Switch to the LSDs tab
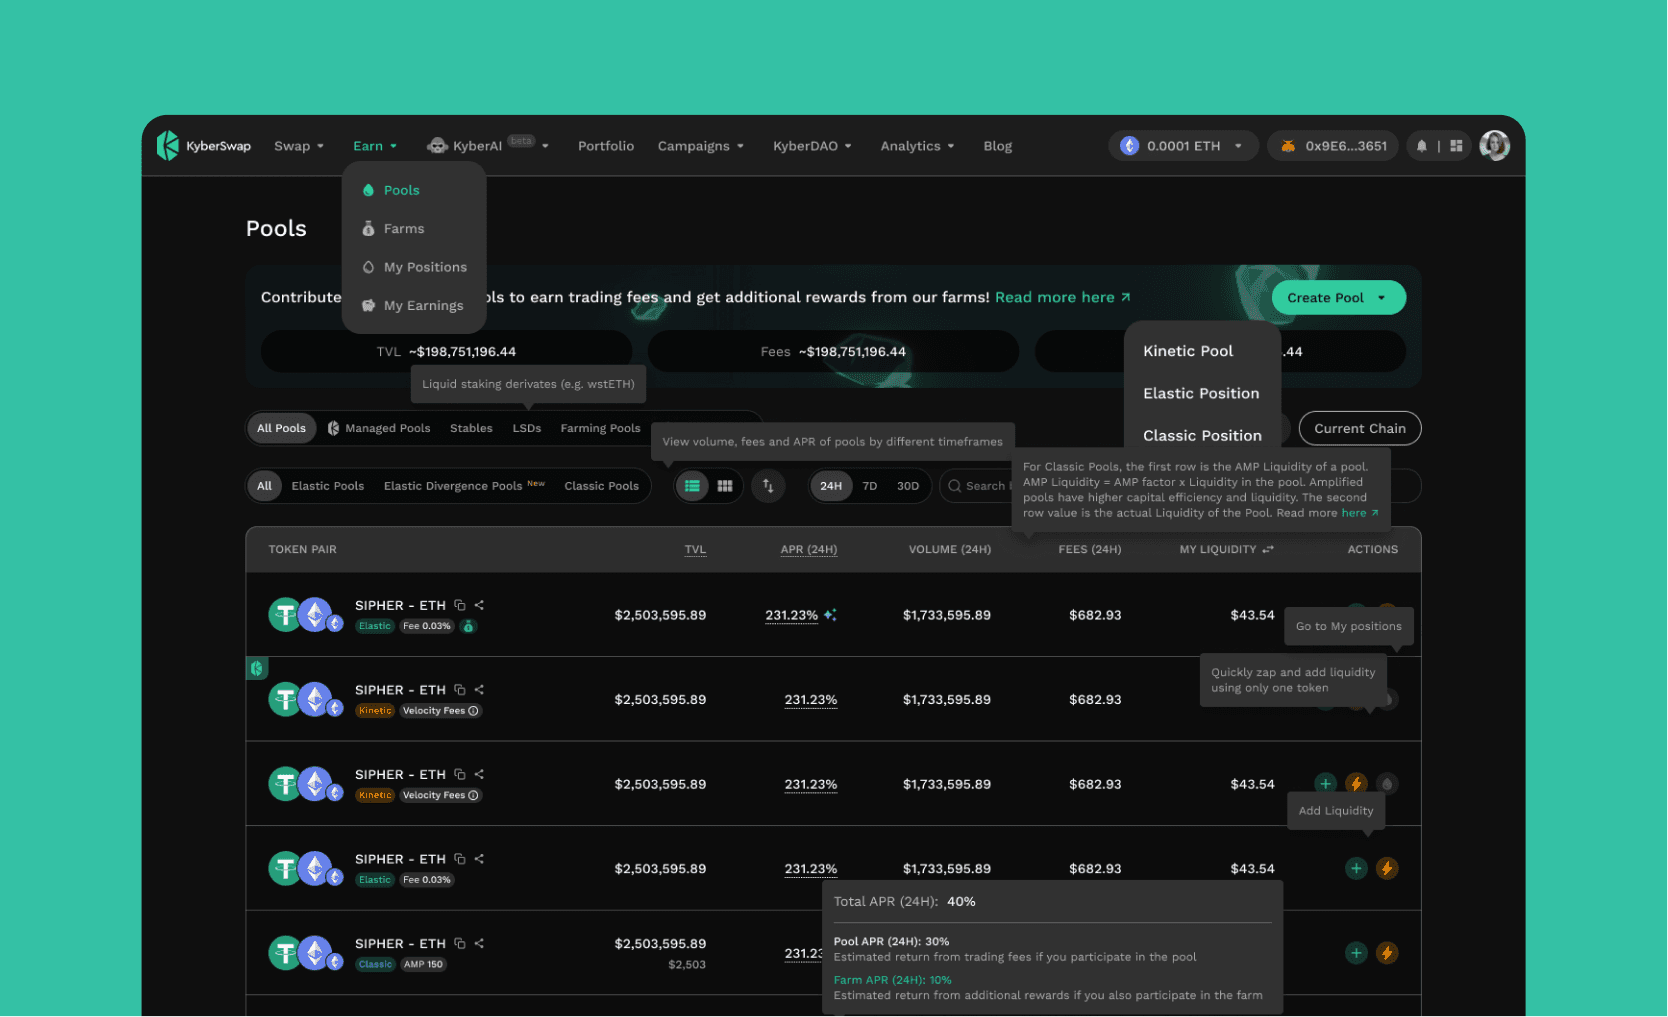This screenshot has width=1668, height=1017. tap(527, 428)
